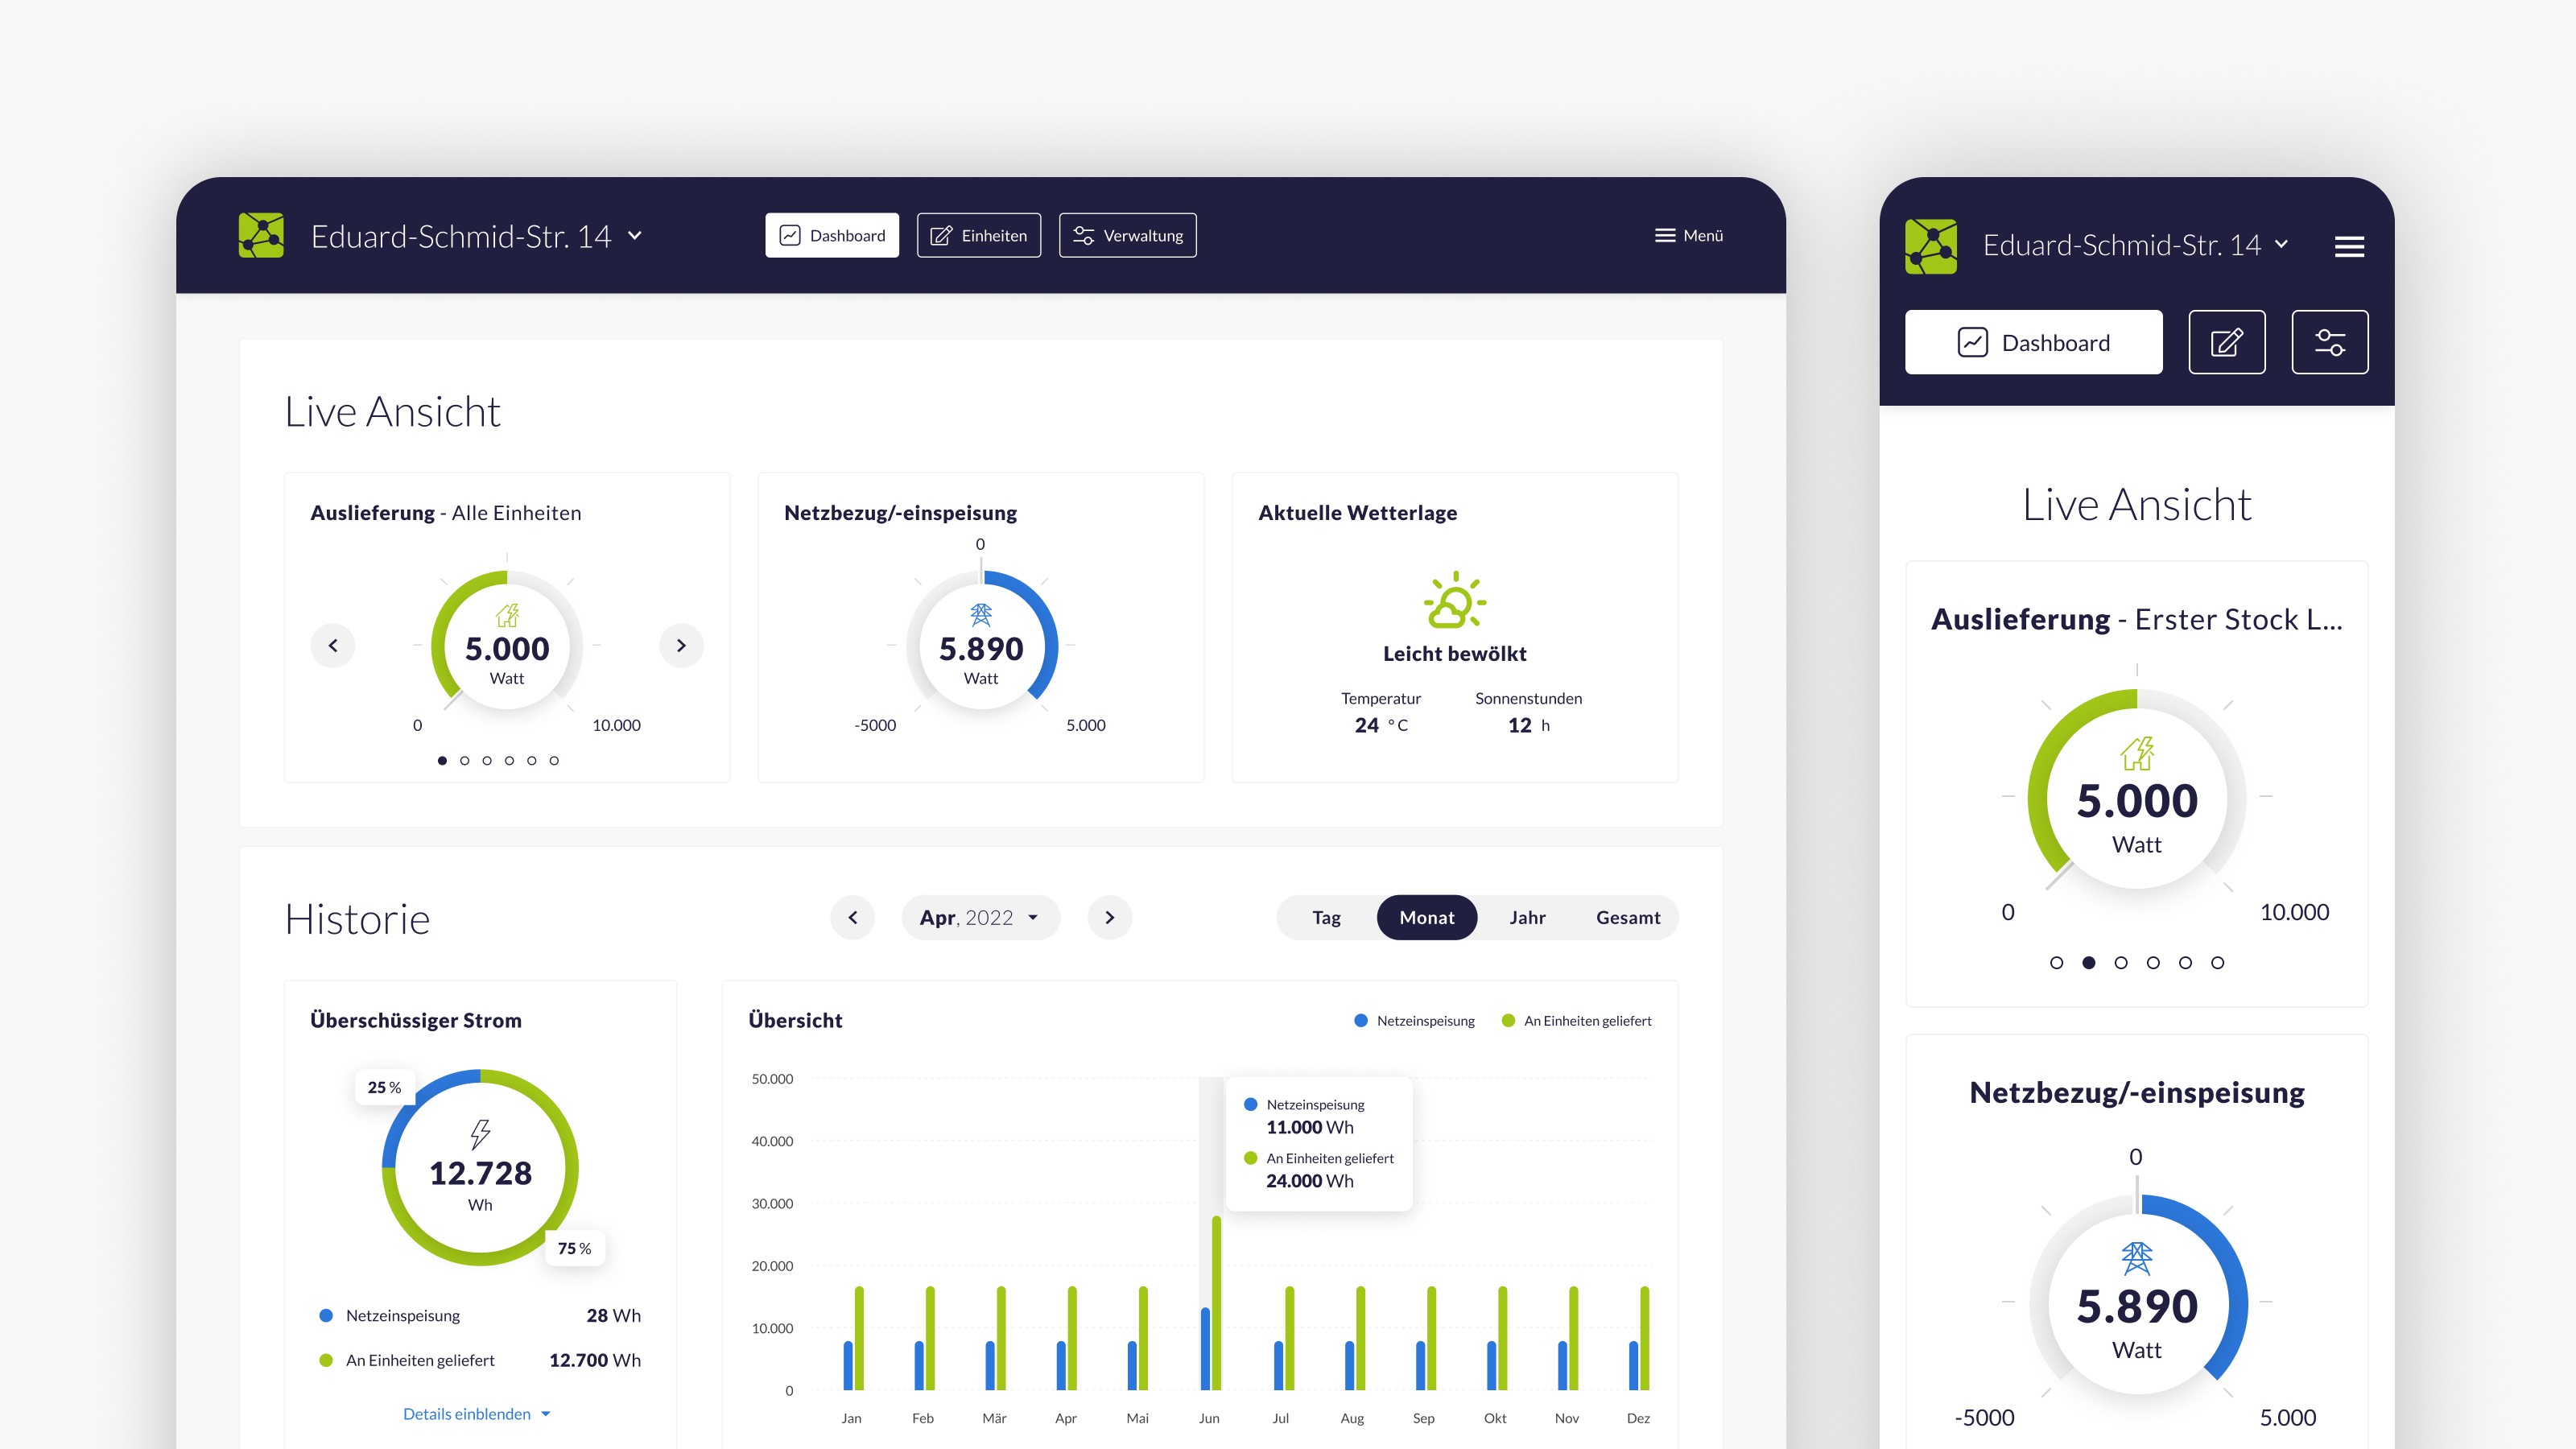The height and width of the screenshot is (1449, 2576).
Task: Open the Apr 2022 date picker dropdown
Action: click(x=980, y=917)
